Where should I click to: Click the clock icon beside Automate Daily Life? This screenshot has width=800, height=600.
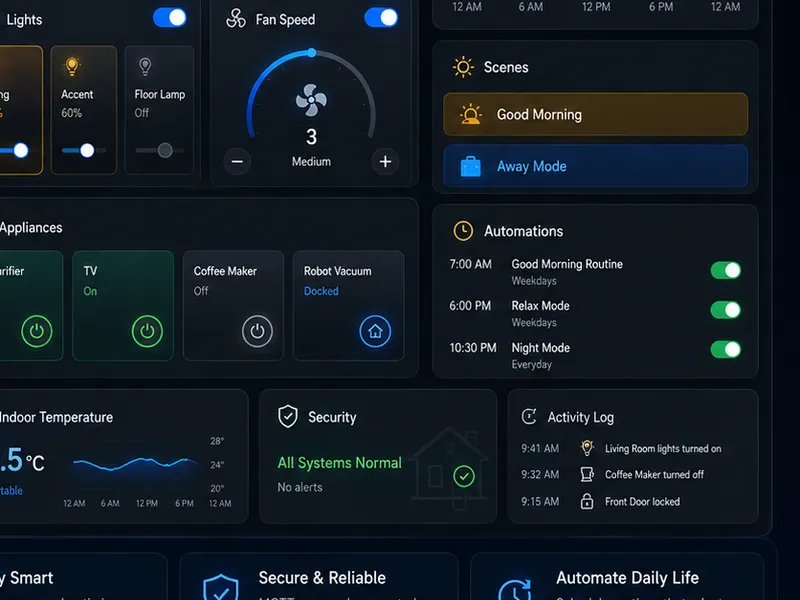pyautogui.click(x=515, y=590)
